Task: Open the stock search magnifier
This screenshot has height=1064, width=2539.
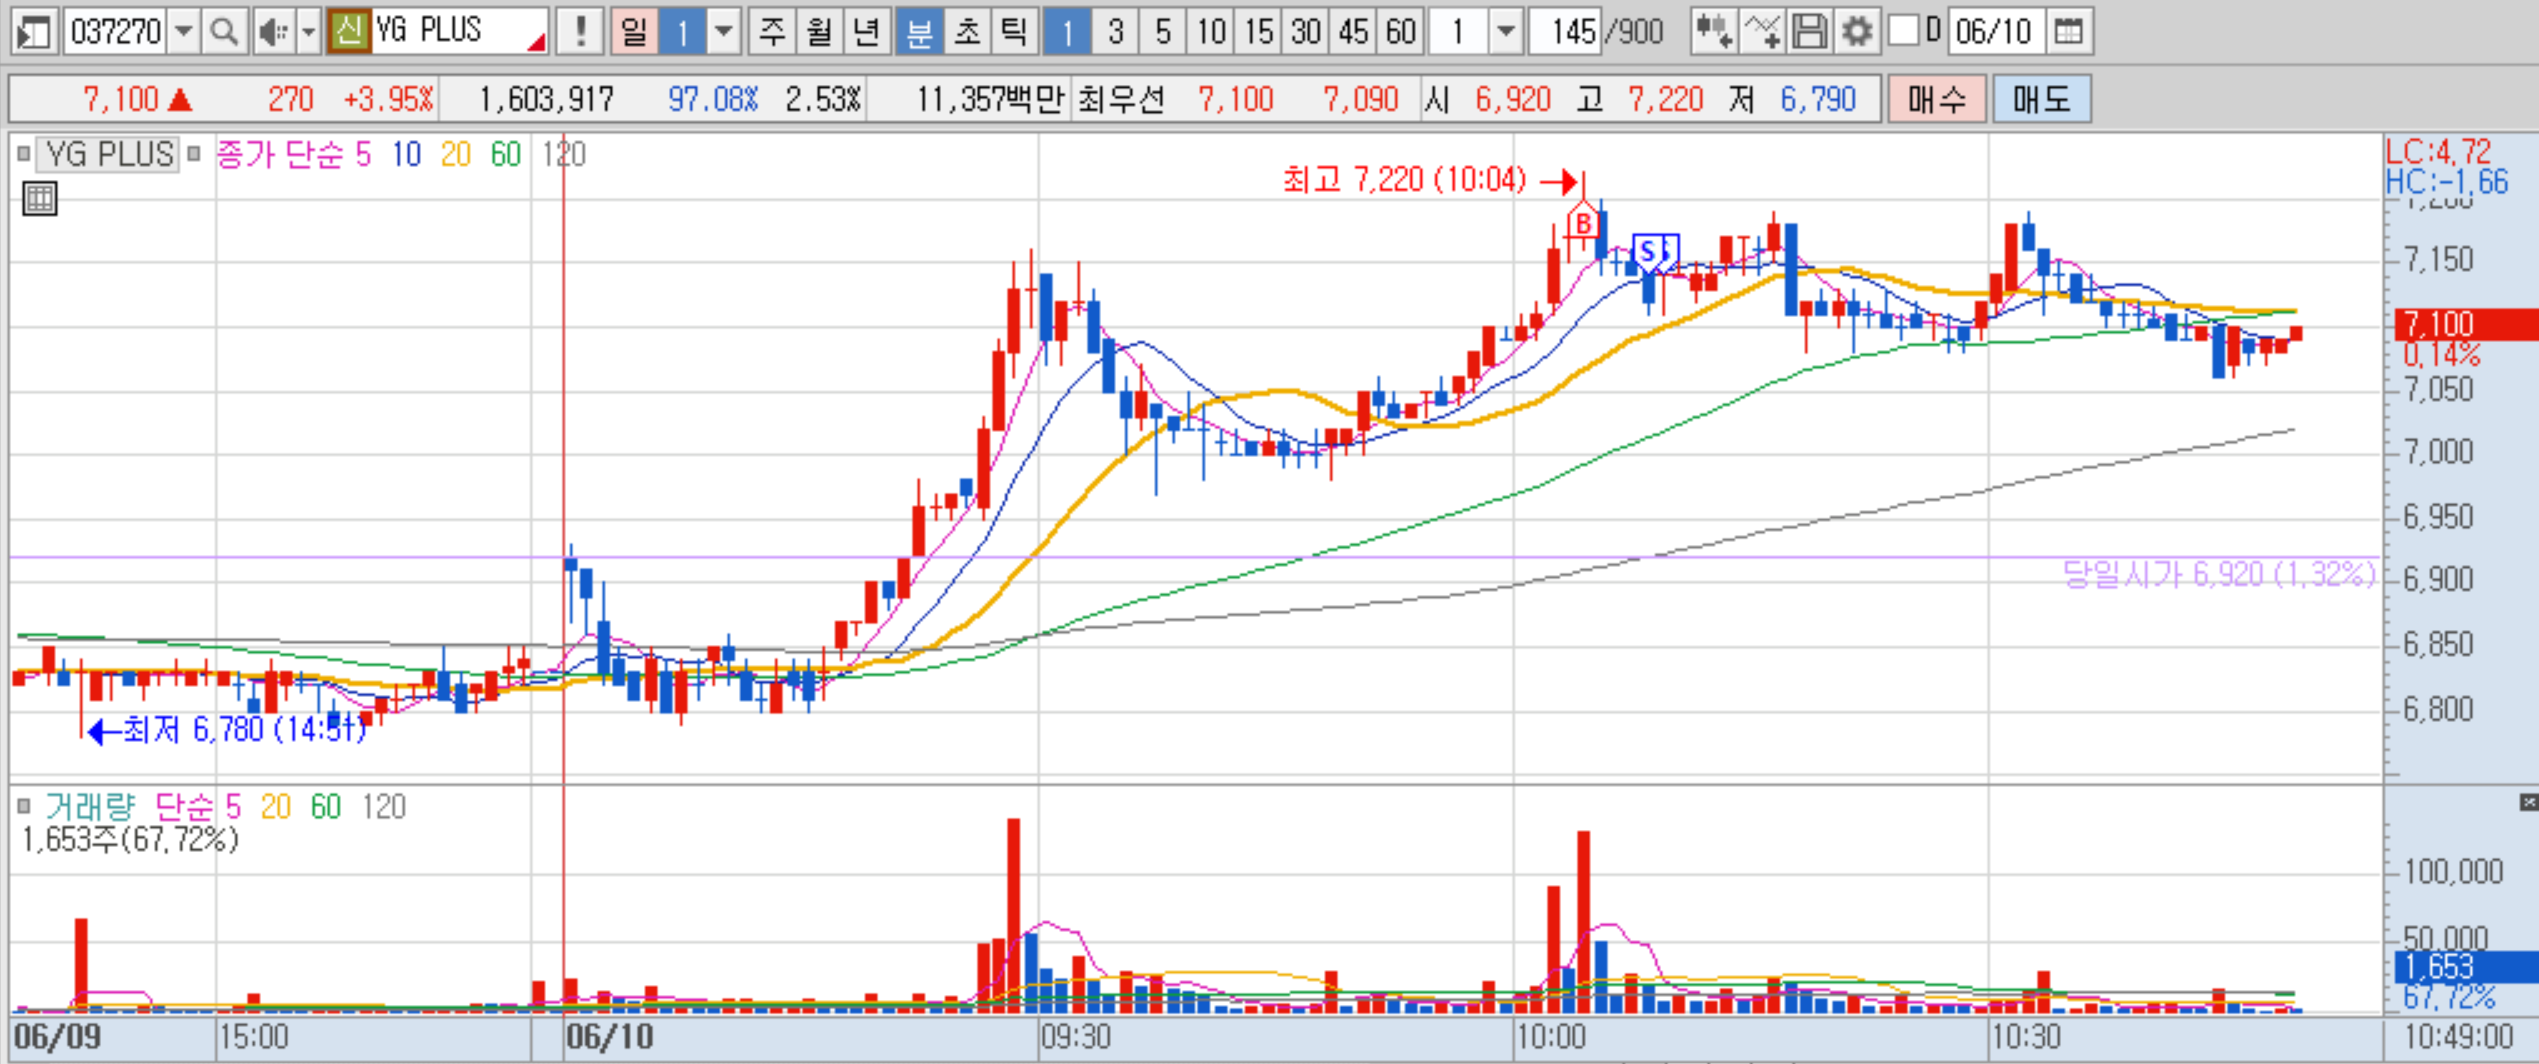Action: tap(223, 32)
